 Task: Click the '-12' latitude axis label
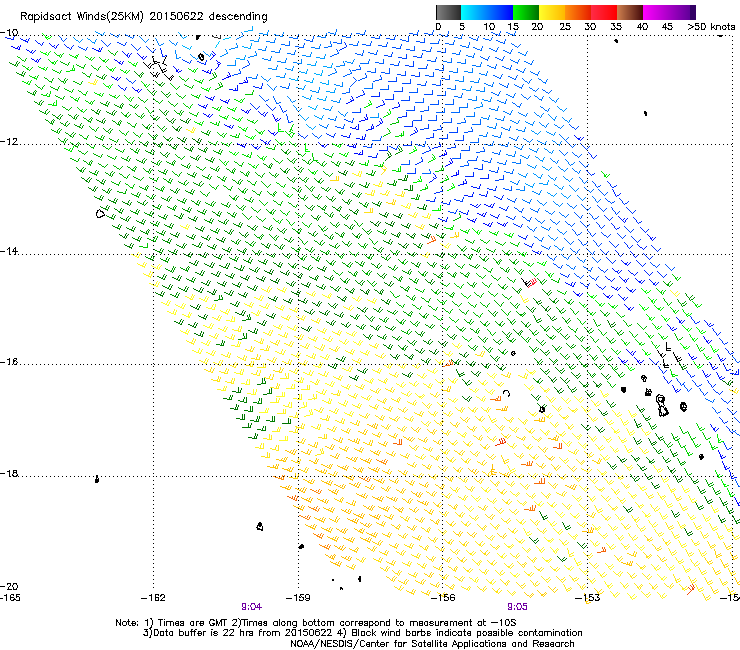point(9,142)
